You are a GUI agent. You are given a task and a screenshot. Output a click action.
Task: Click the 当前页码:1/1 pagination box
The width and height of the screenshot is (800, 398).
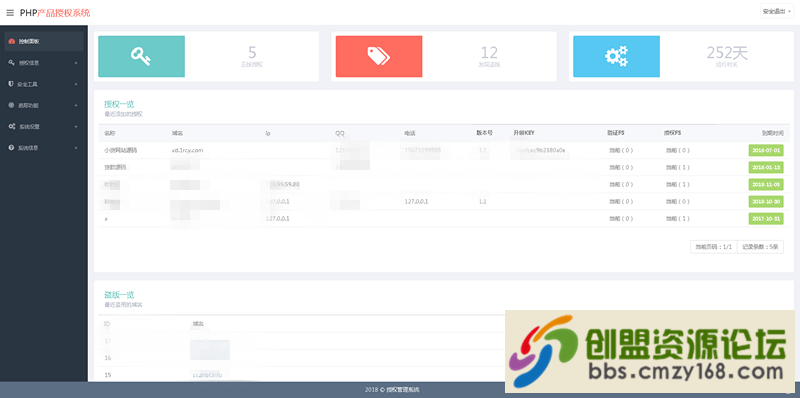[x=713, y=247]
